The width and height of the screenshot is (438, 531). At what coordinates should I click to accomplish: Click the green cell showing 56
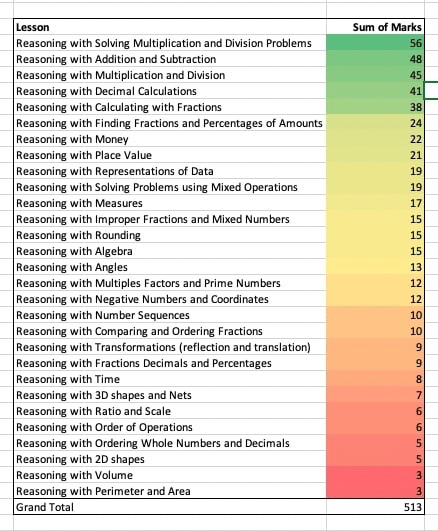(375, 43)
